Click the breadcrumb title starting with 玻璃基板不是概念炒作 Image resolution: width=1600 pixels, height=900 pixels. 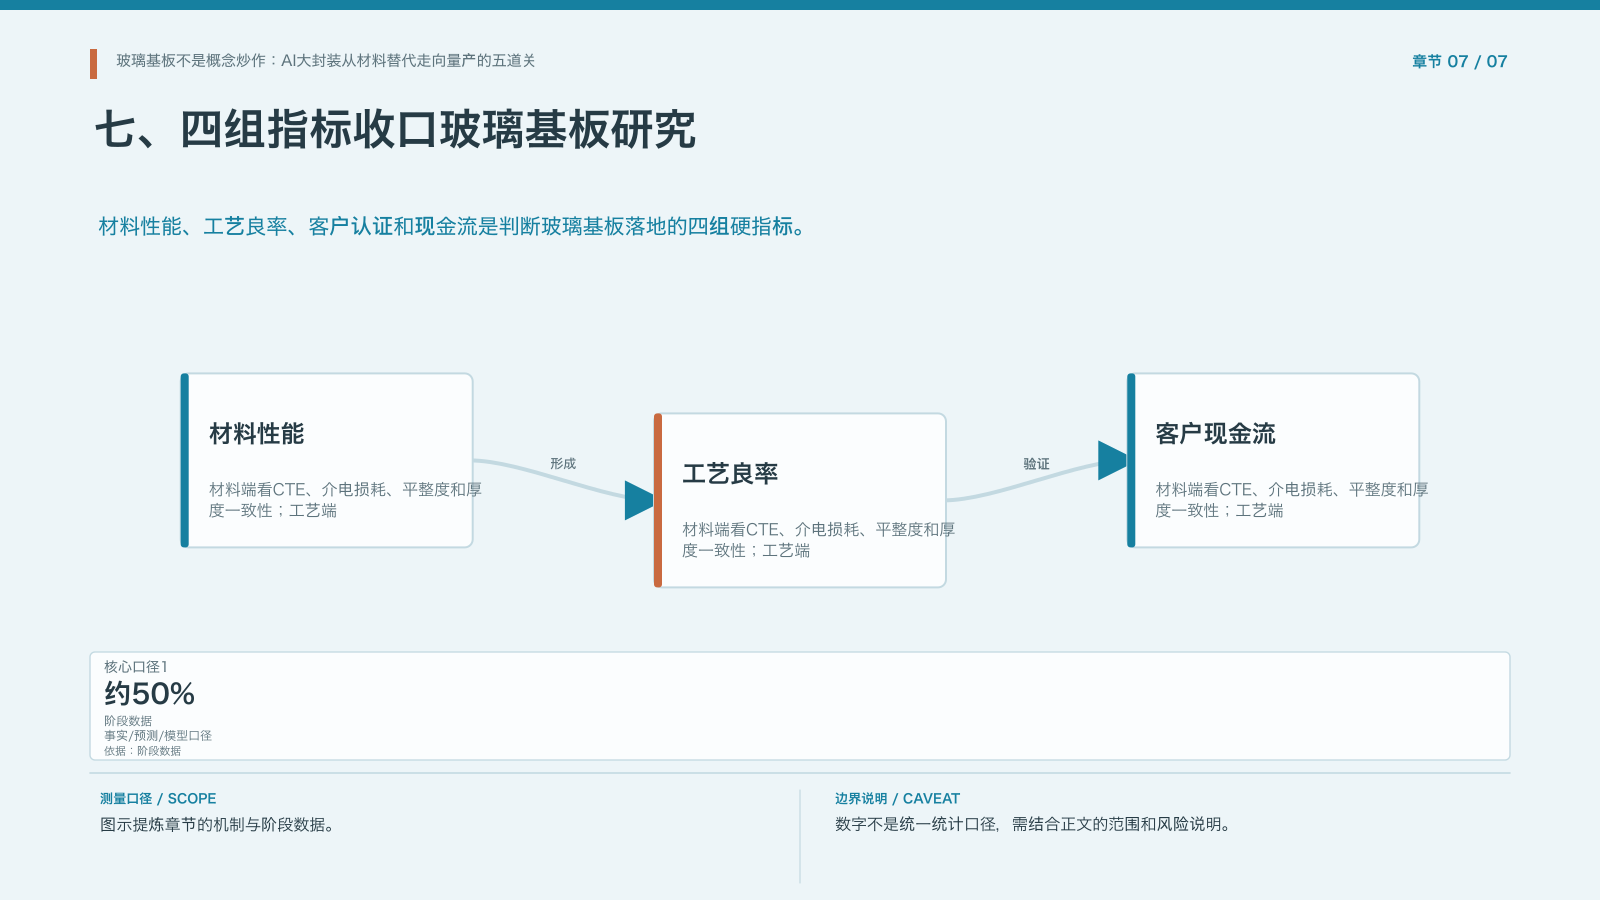pyautogui.click(x=326, y=61)
